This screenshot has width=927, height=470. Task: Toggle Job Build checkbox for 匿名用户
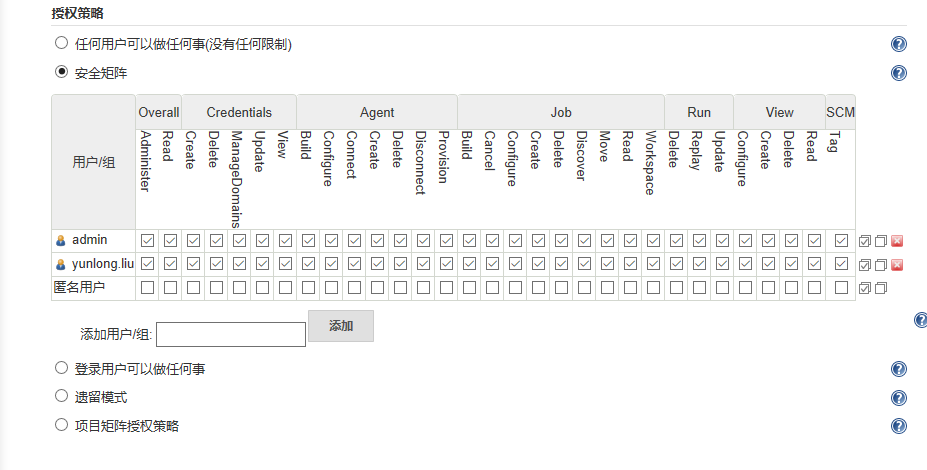tap(469, 288)
